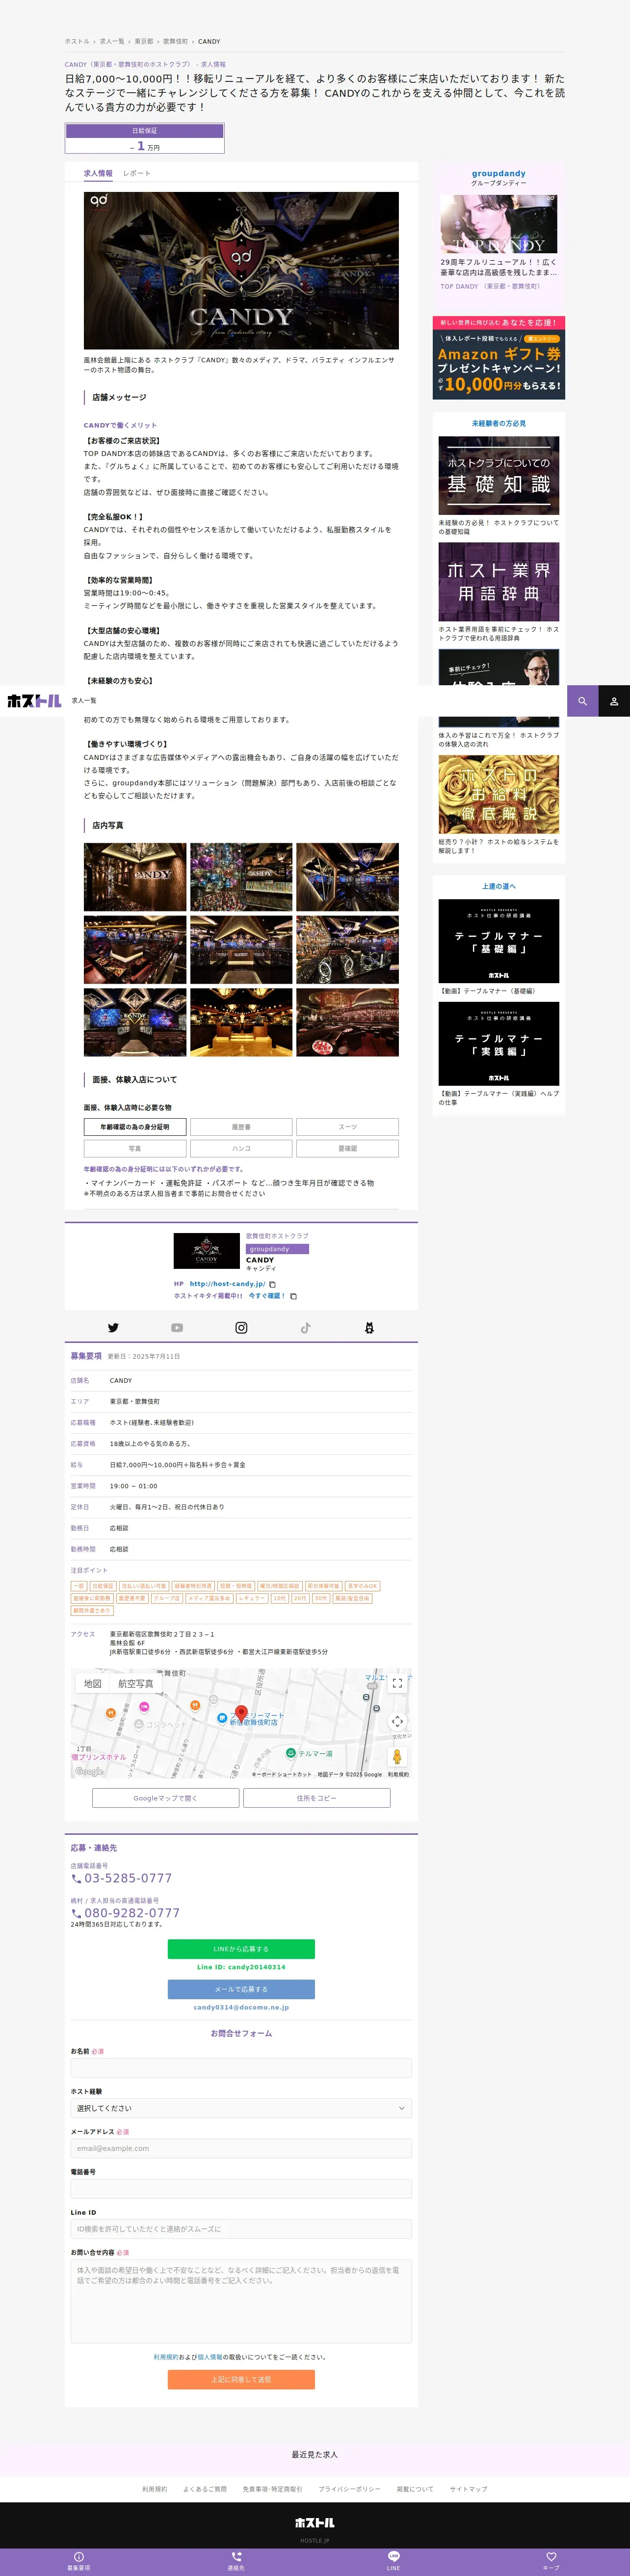The image size is (630, 2576).
Task: Call number 03-5285-0777
Action: click(x=128, y=1879)
